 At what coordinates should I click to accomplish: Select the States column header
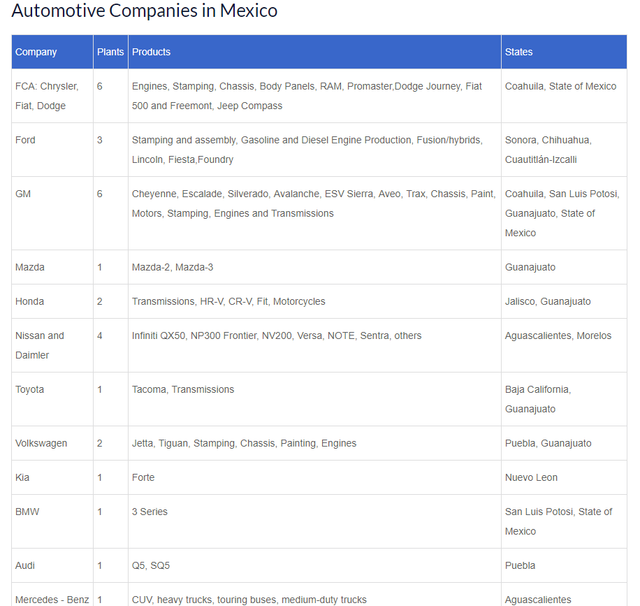coord(564,52)
